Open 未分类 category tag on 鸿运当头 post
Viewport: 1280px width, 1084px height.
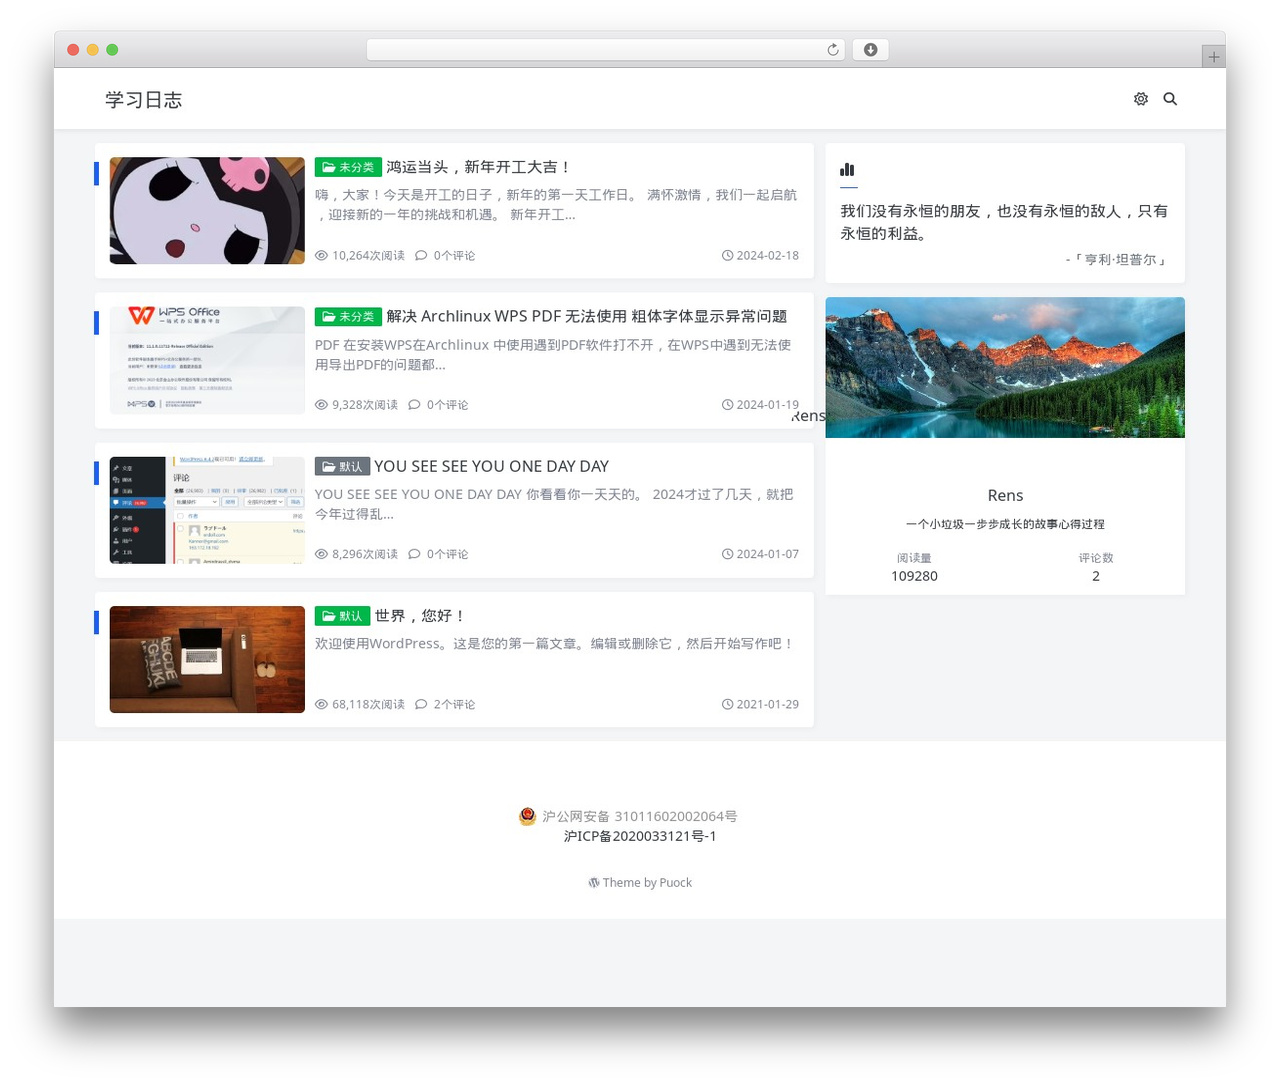tap(348, 167)
